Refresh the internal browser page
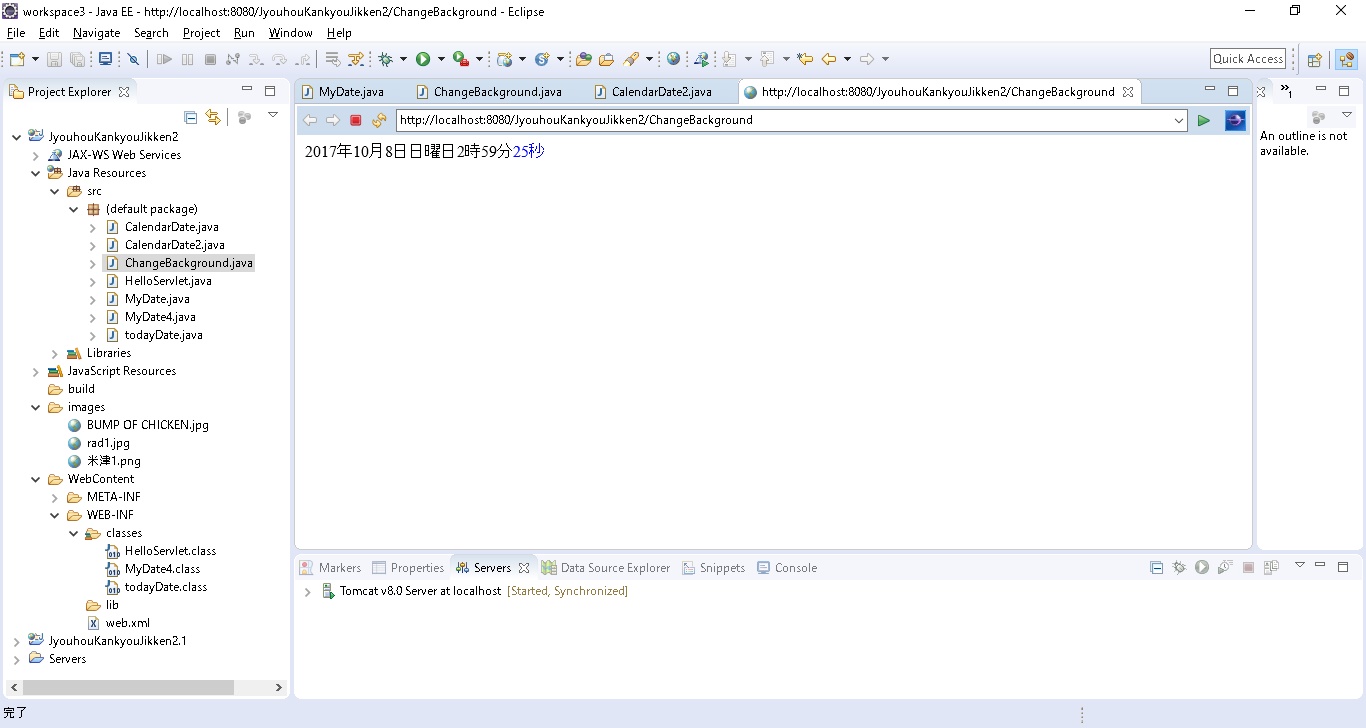Screen dimensions: 1366x728 pyautogui.click(x=378, y=120)
